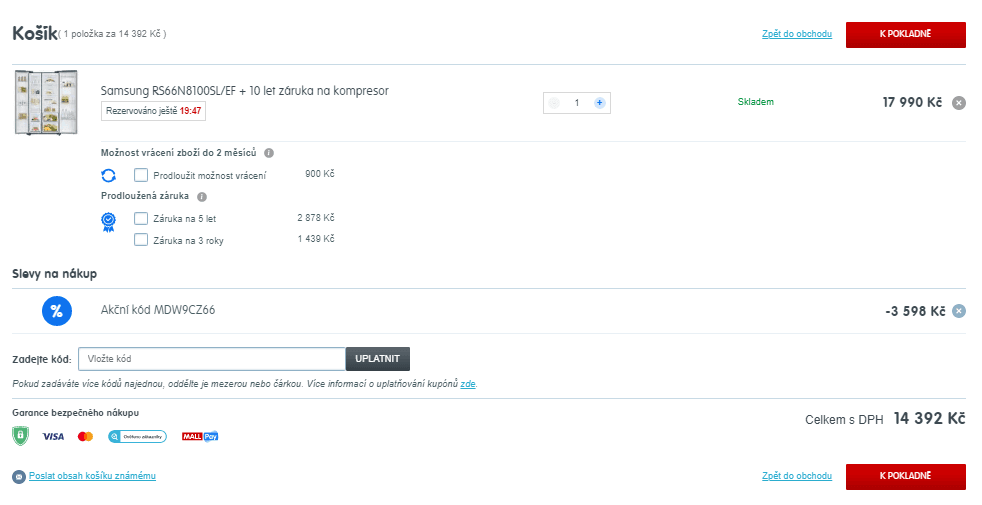The height and width of the screenshot is (505, 982).
Task: Open info about 2-month return option
Action: [x=269, y=153]
